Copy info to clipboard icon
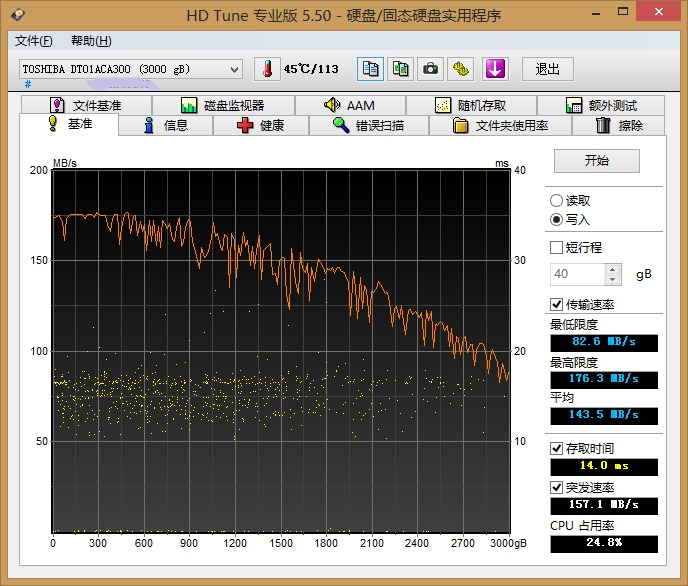 370,69
